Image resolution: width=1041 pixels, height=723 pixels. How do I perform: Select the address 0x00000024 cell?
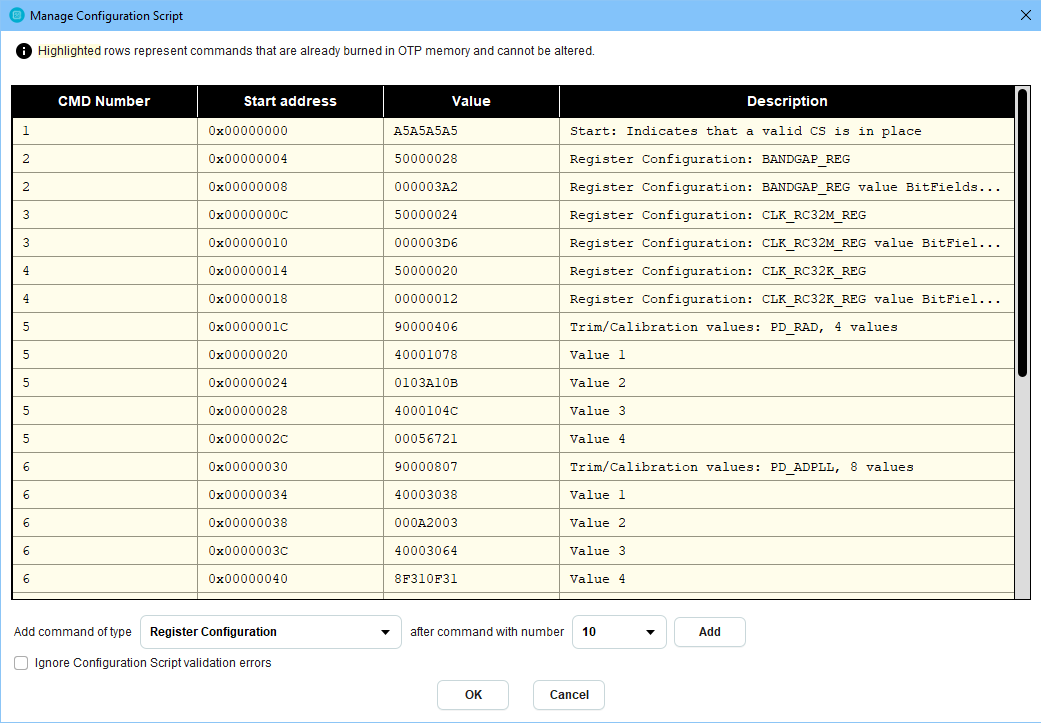click(x=290, y=382)
